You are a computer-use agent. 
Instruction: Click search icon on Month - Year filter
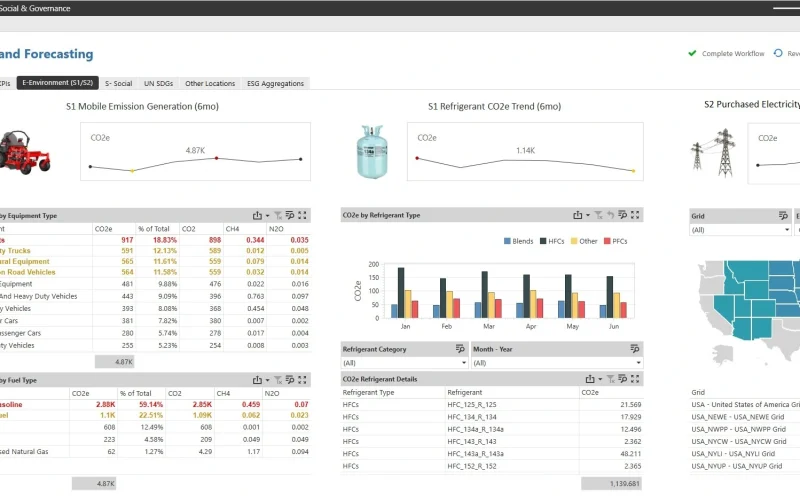[634, 349]
